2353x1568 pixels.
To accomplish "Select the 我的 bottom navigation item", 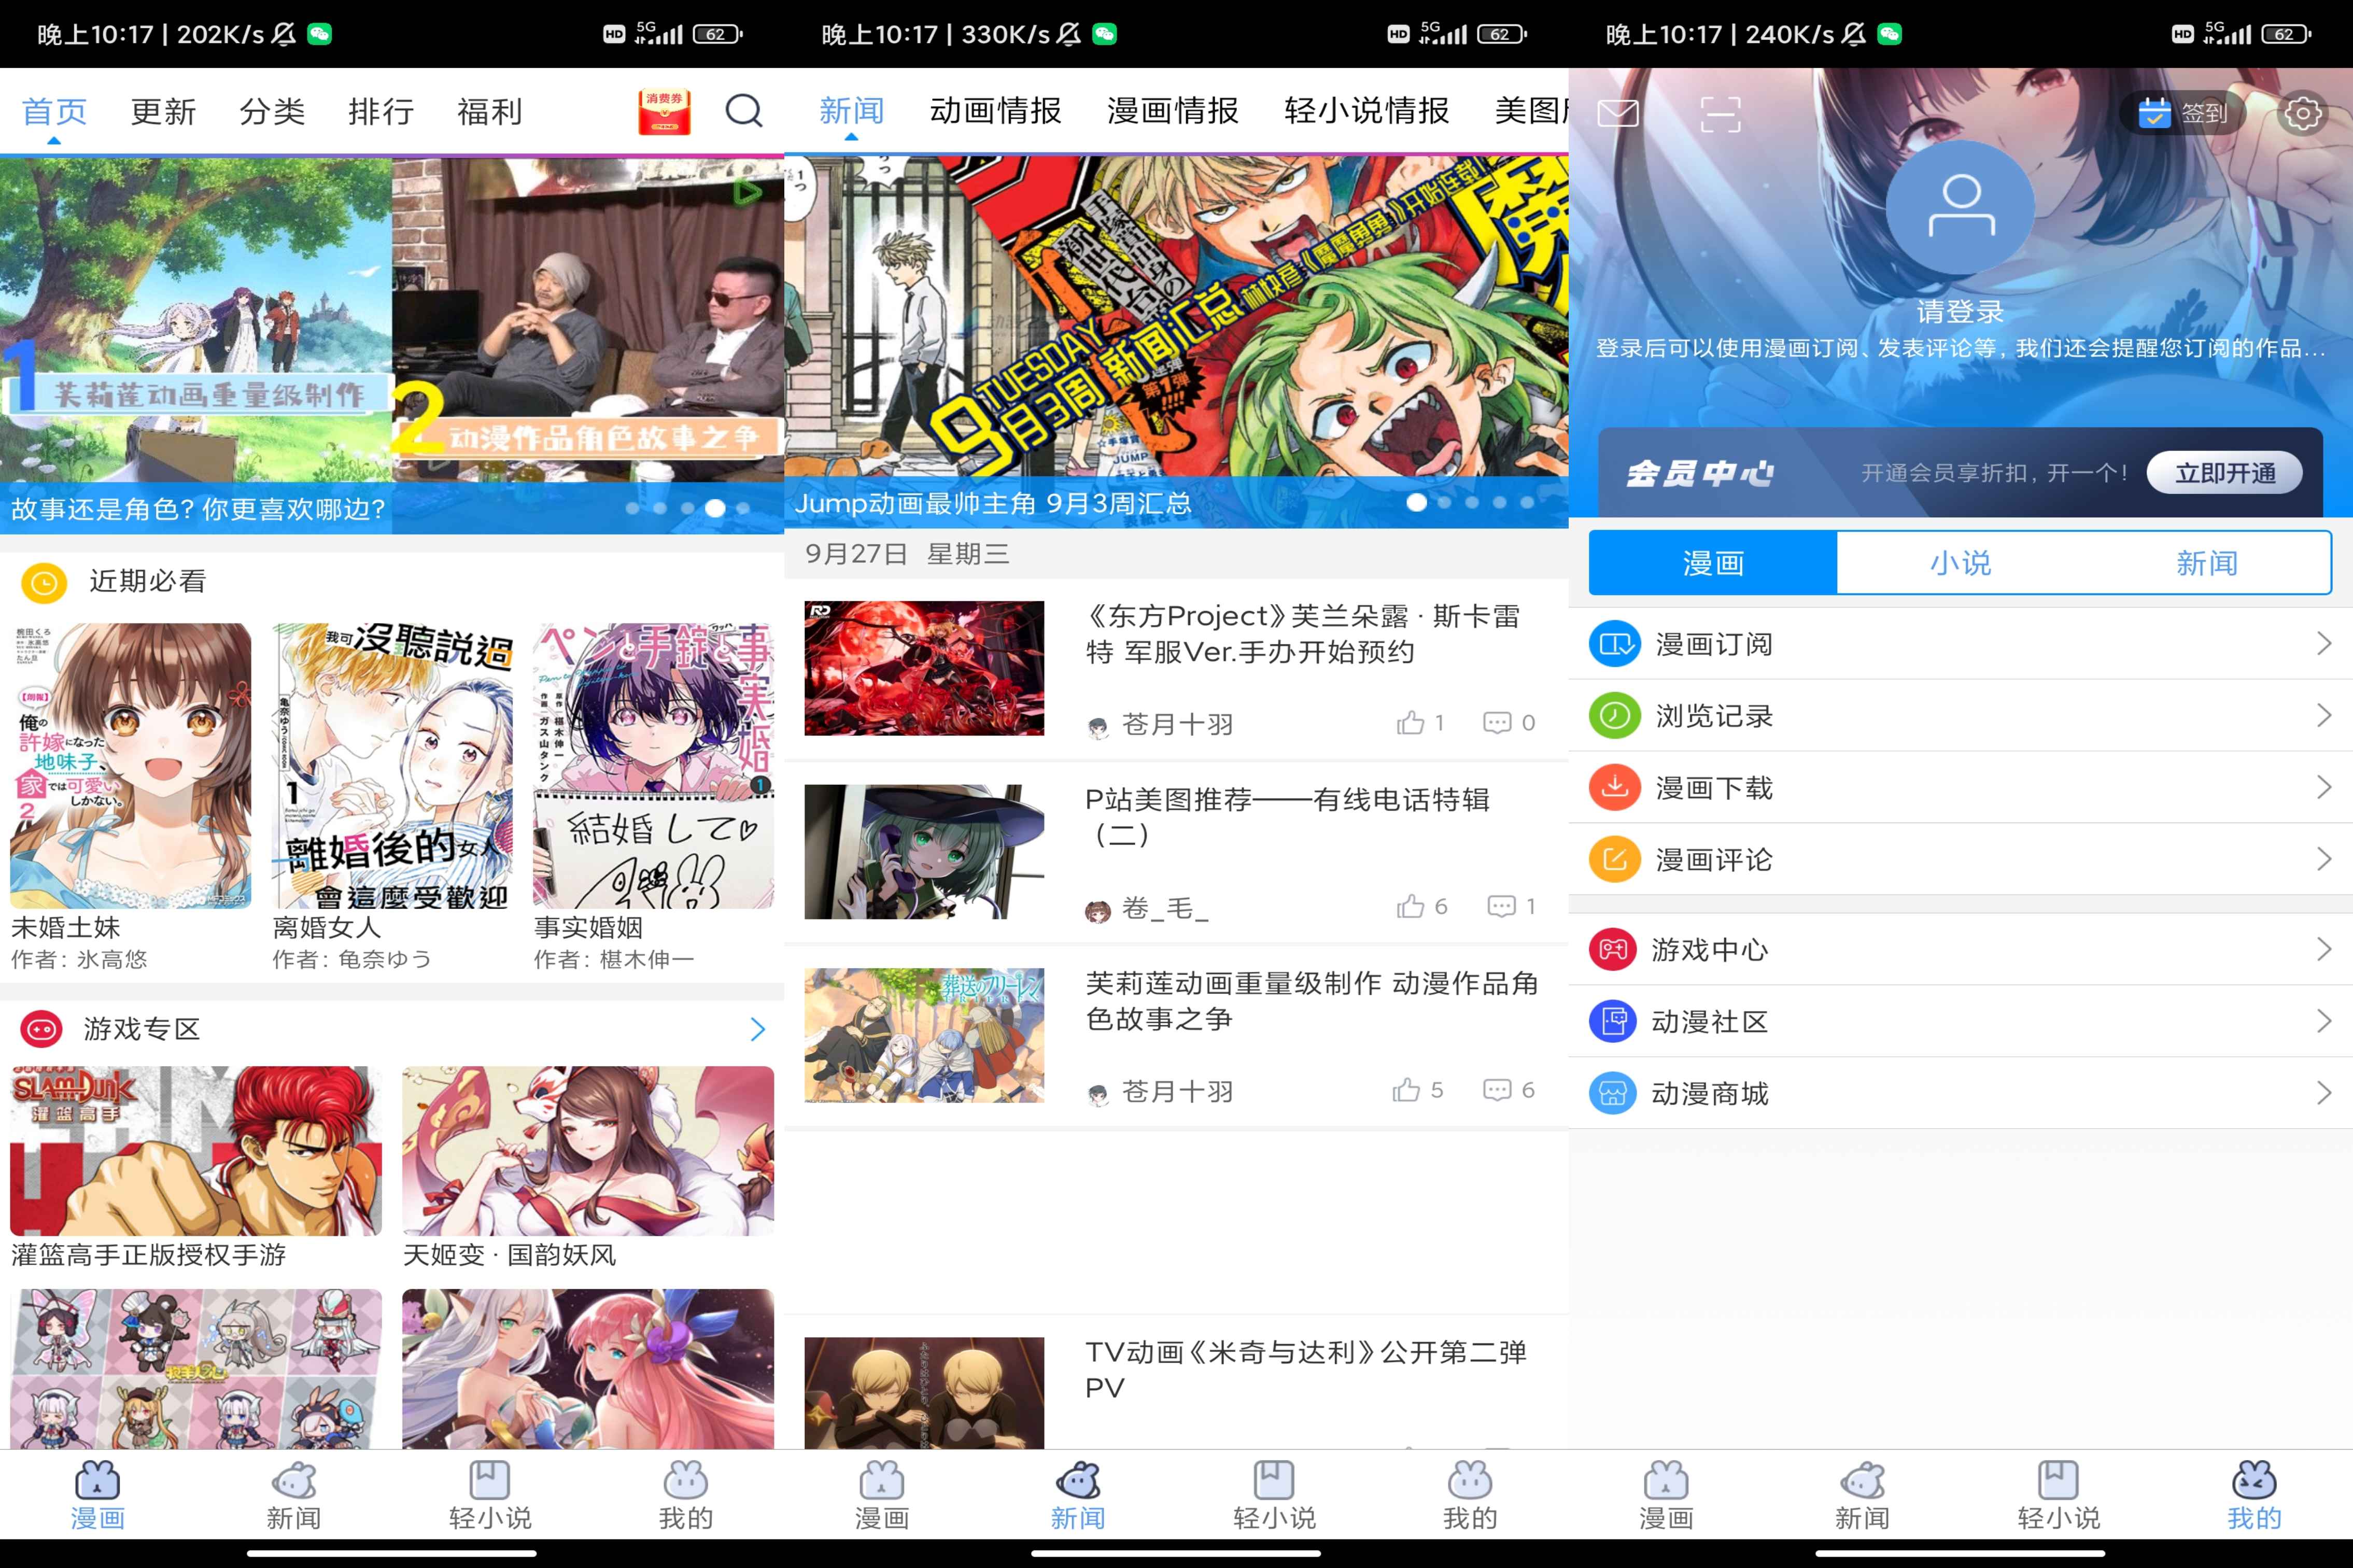I will click(x=2255, y=1497).
